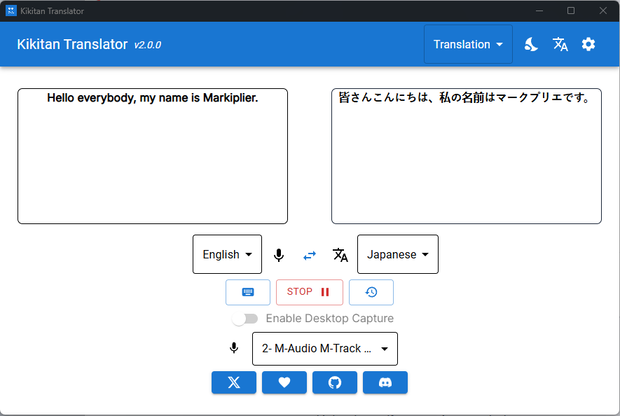Expand the English source language dropdown
The width and height of the screenshot is (620, 416).
(x=227, y=254)
